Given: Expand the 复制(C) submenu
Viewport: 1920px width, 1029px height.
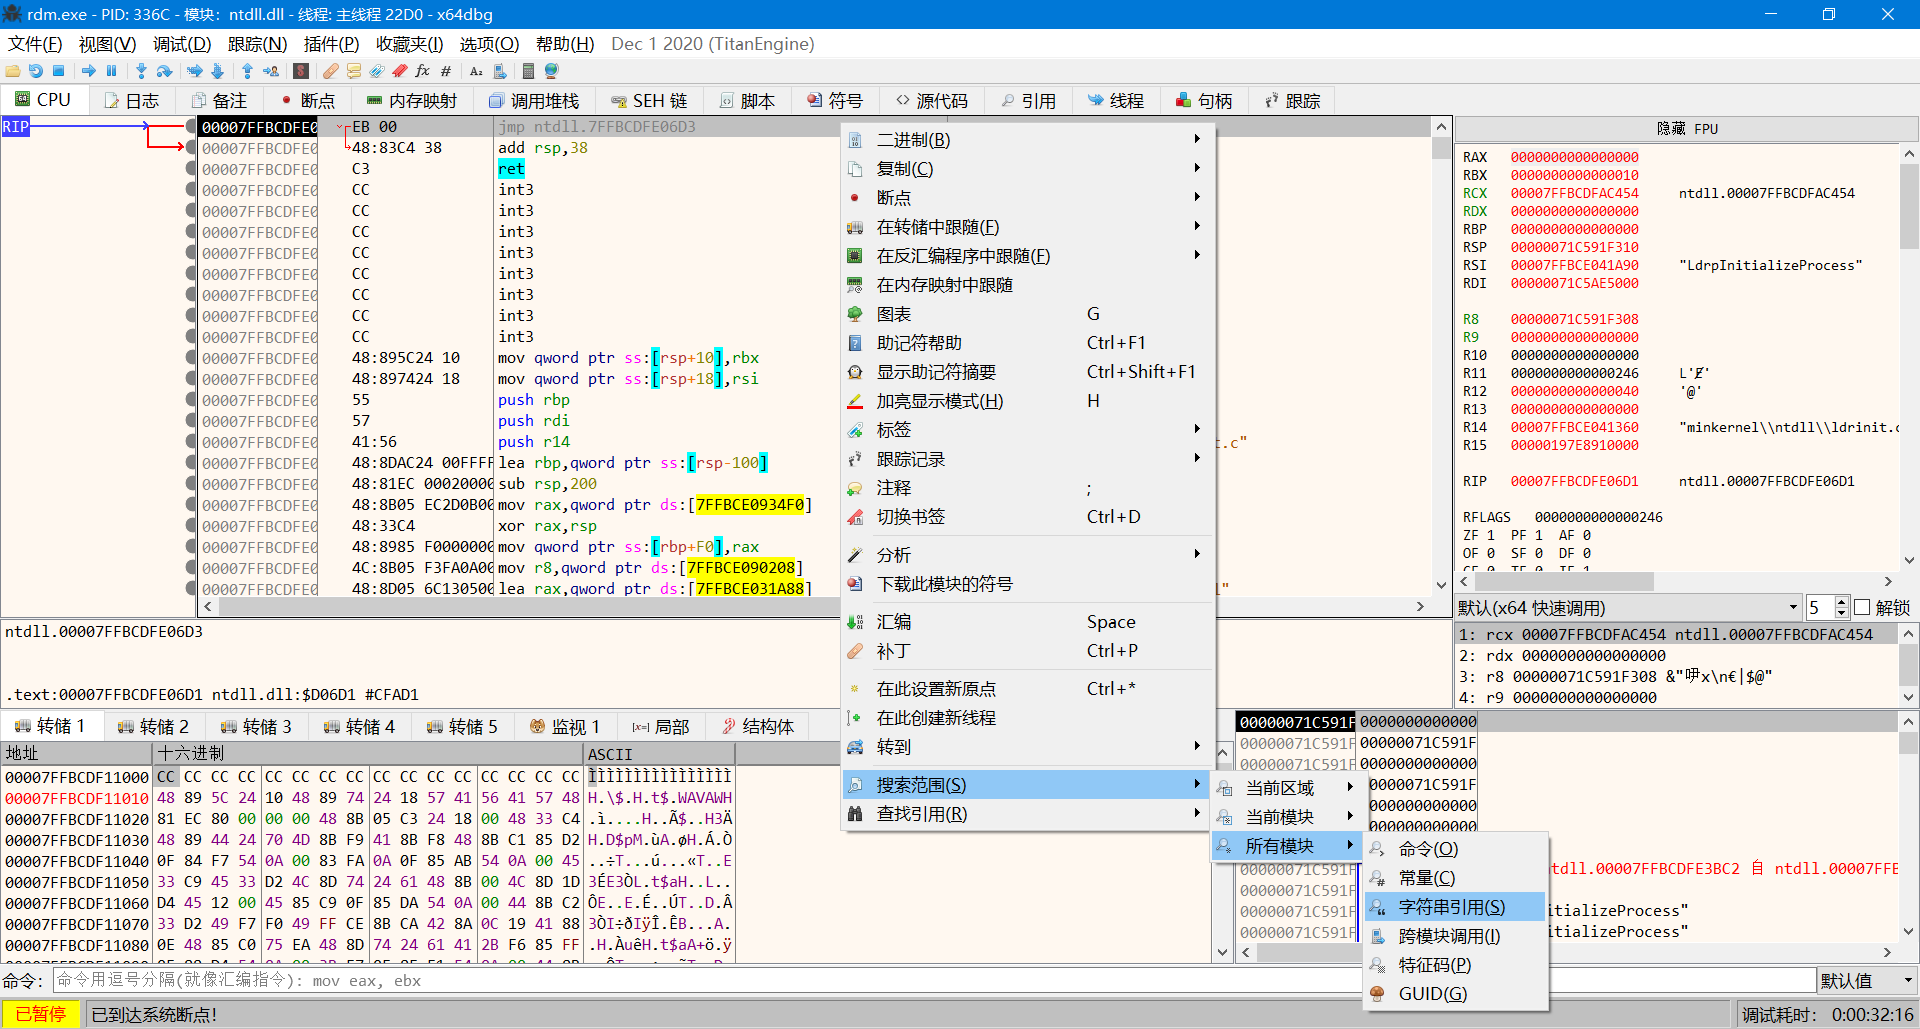Looking at the screenshot, I should [x=1030, y=169].
